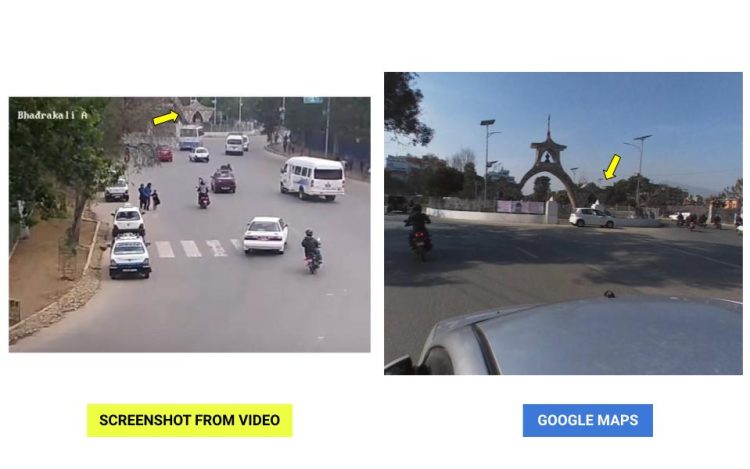Click the motorcyclist near the white sedan
Viewport: 750px width, 469px height.
tap(311, 251)
